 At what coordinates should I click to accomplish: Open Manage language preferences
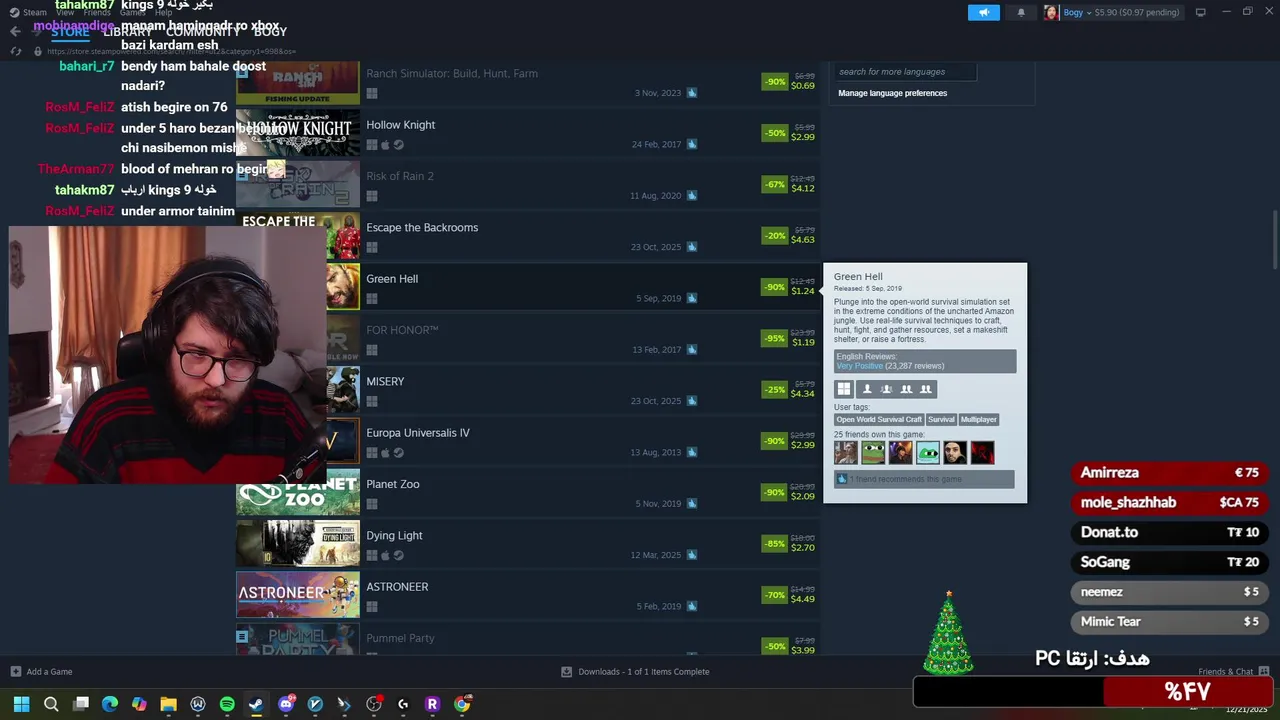tap(892, 93)
